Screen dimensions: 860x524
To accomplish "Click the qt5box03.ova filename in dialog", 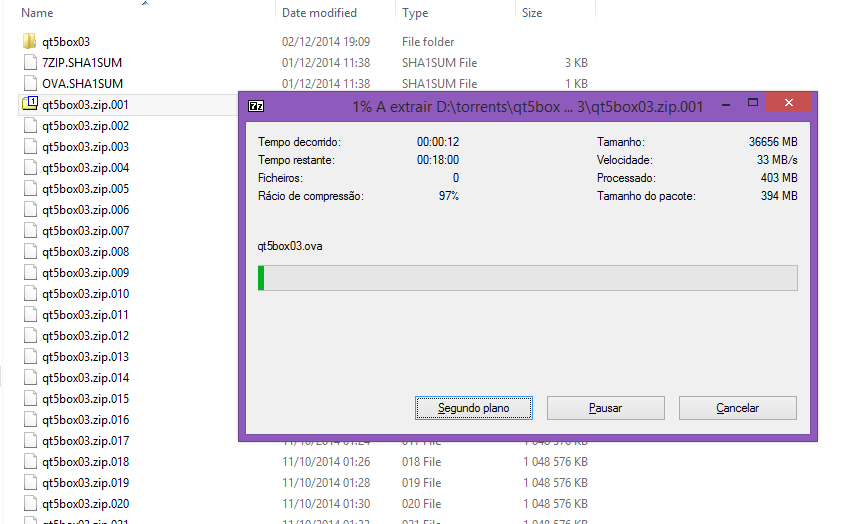I will 290,246.
